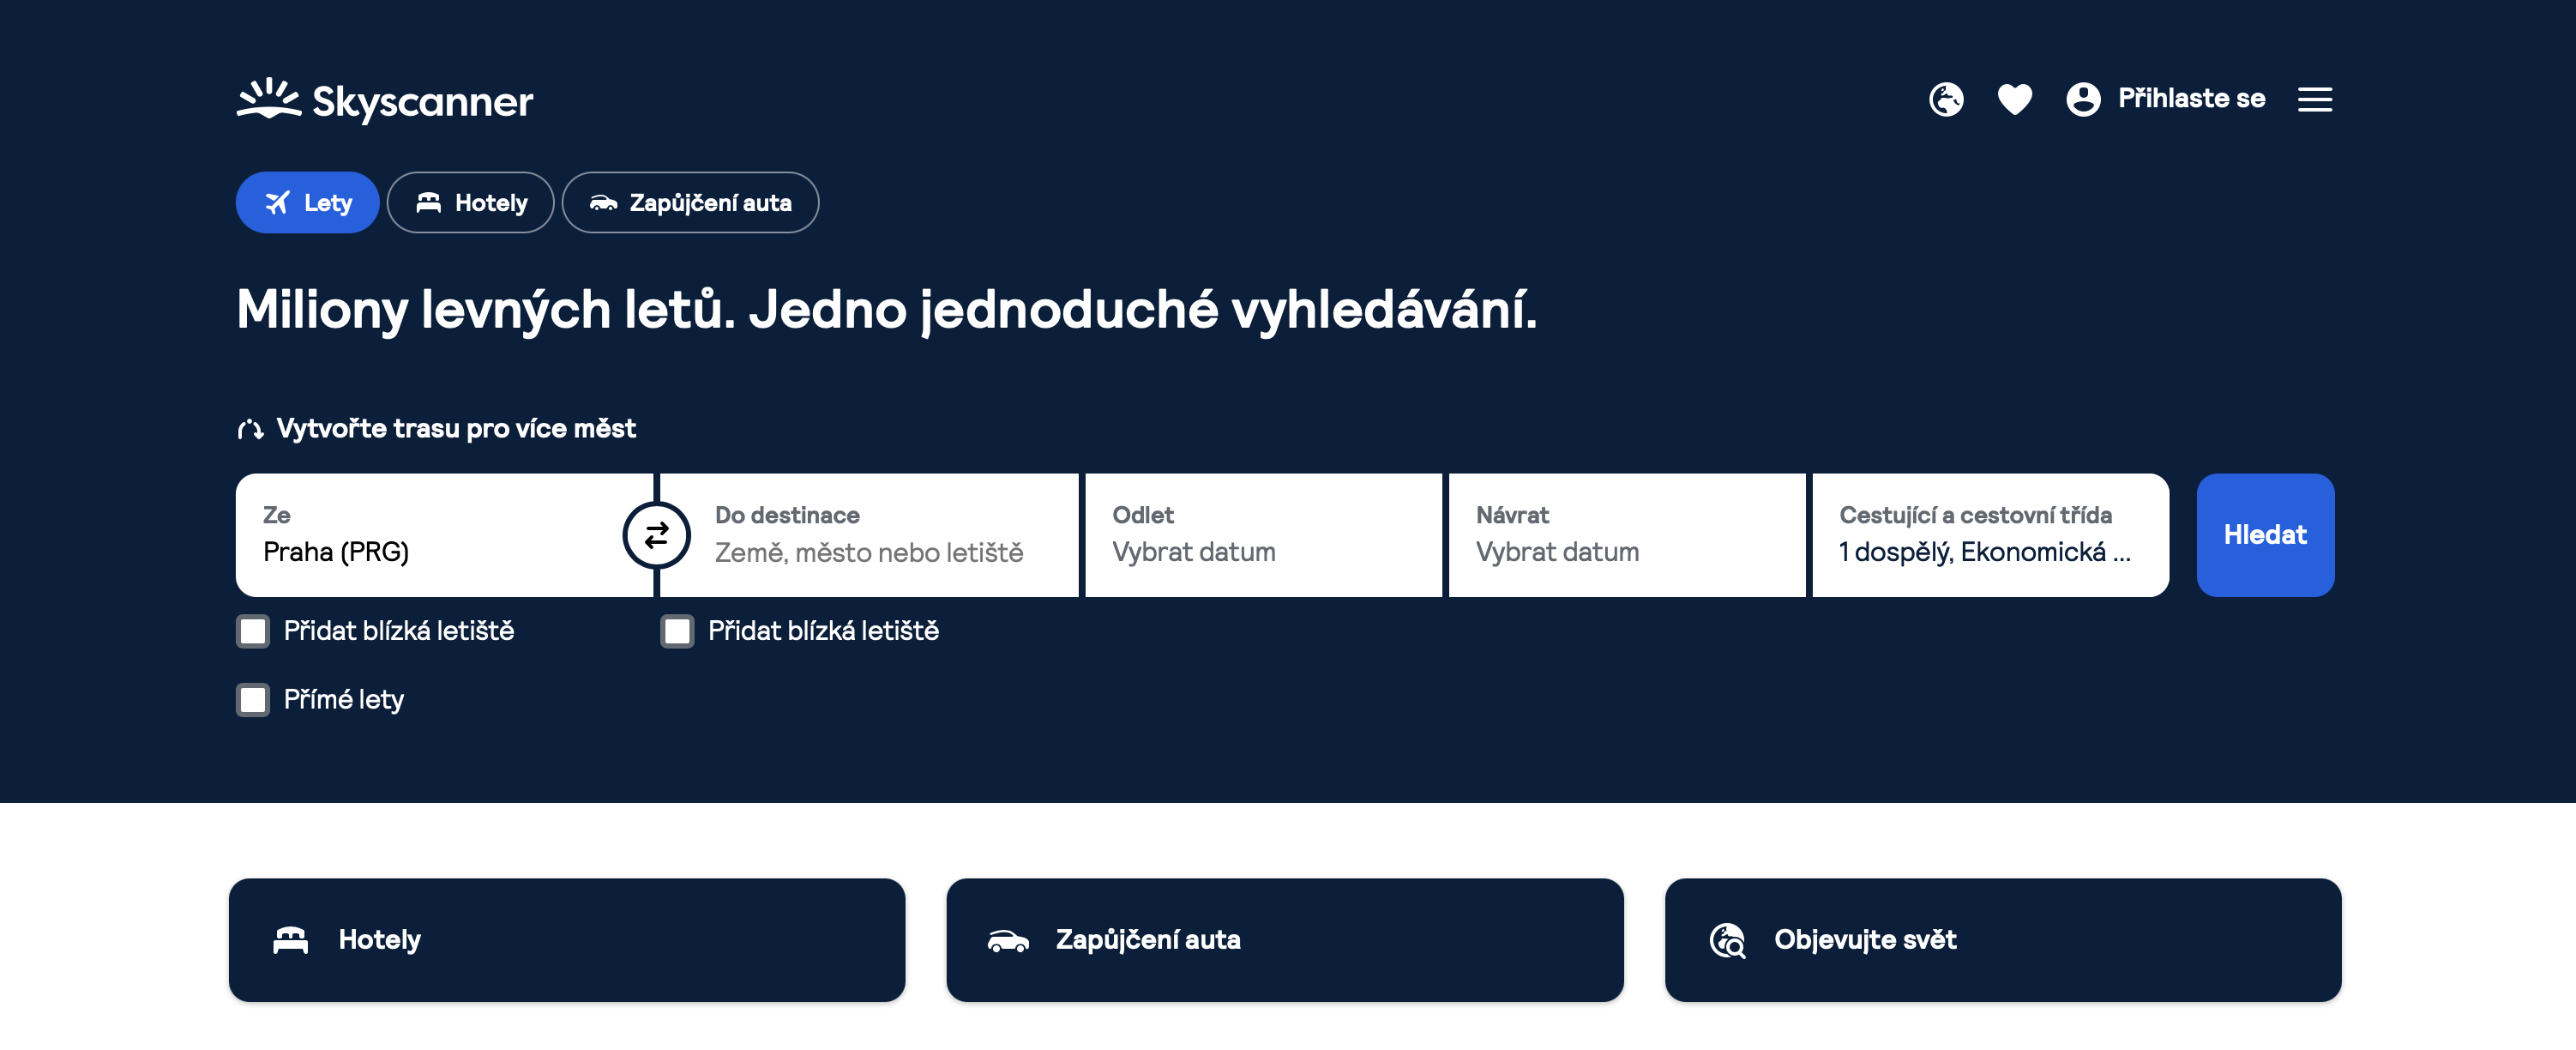
Task: Select the airplane icon on the Lety tab
Action: (x=277, y=202)
